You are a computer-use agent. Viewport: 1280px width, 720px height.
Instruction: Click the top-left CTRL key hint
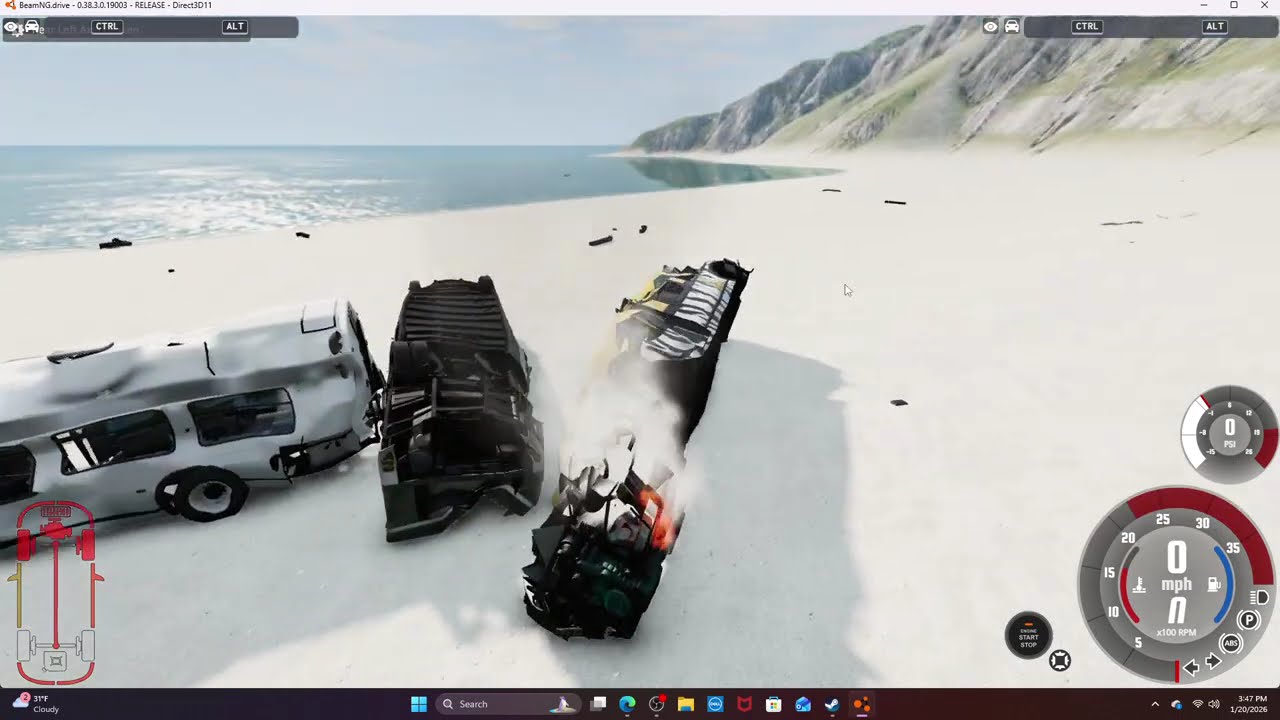pyautogui.click(x=107, y=27)
